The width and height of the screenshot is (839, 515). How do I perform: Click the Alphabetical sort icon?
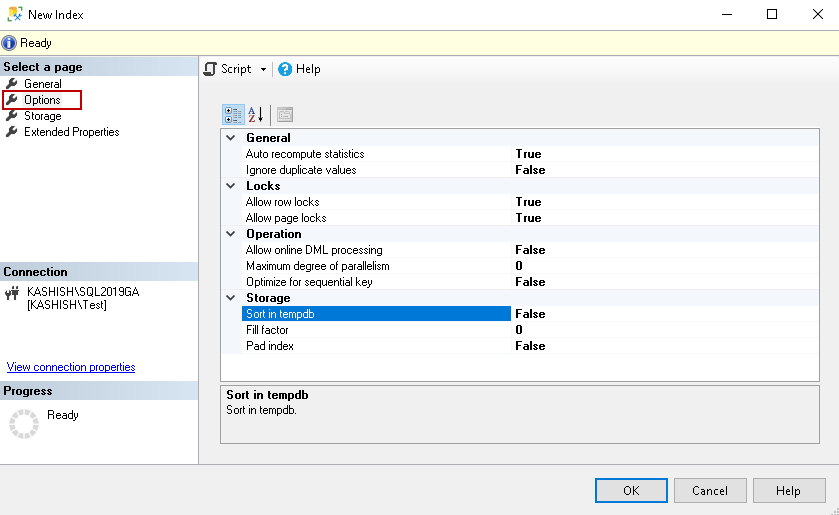(x=256, y=114)
